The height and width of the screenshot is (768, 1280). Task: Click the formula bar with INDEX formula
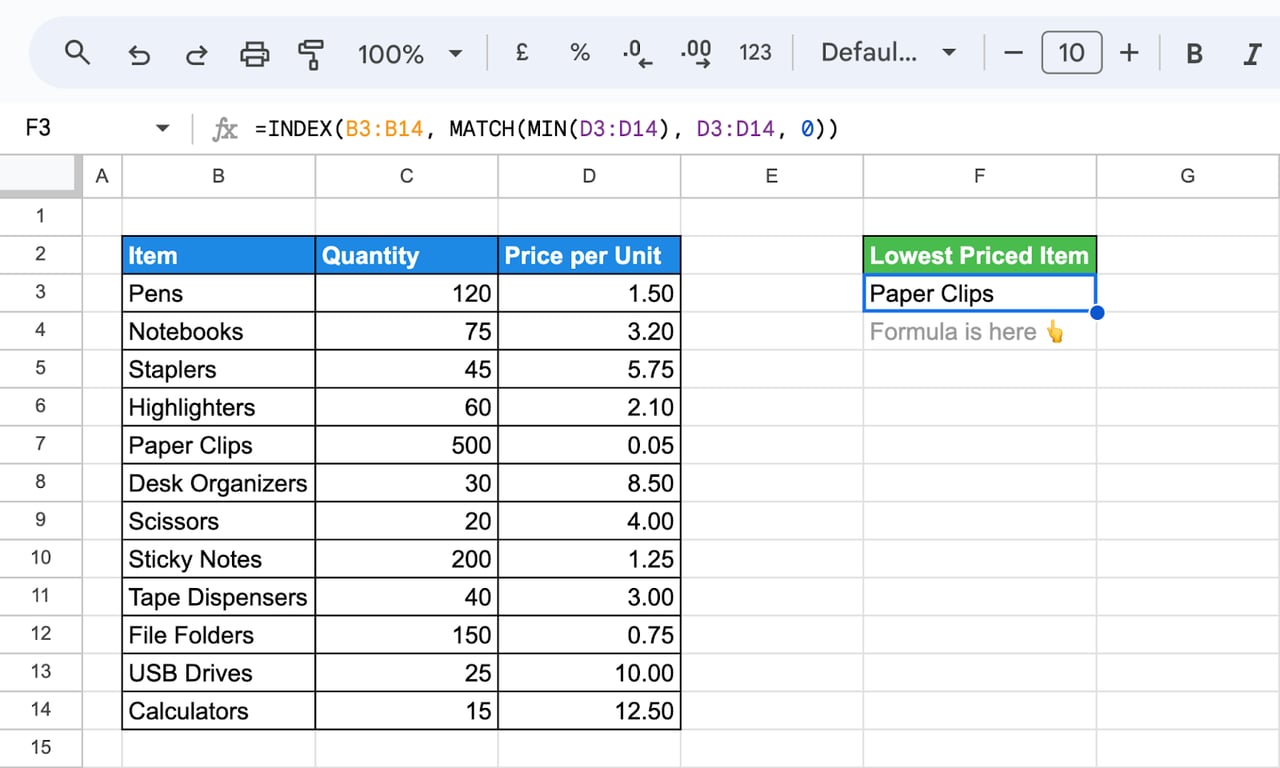click(760, 129)
